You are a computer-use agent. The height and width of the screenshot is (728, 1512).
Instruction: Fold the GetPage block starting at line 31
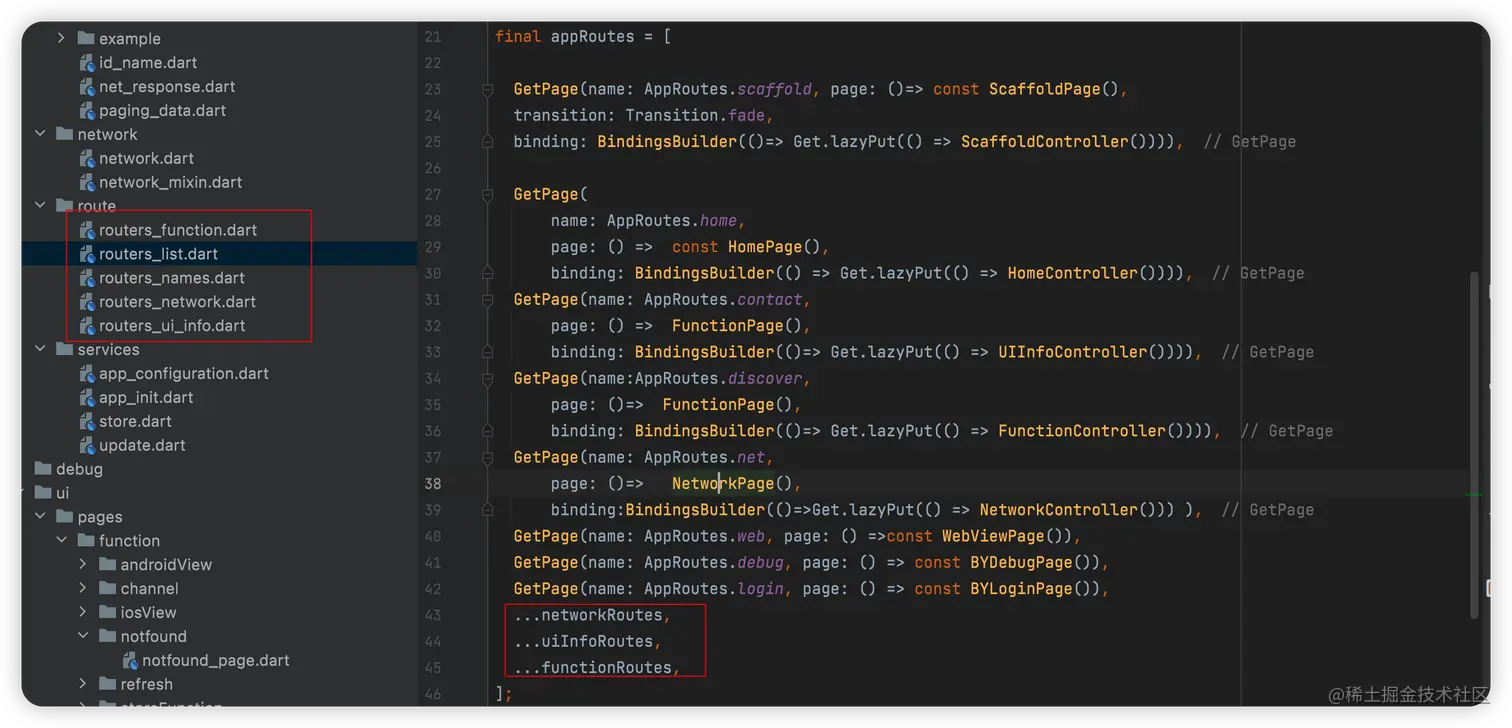click(x=488, y=299)
